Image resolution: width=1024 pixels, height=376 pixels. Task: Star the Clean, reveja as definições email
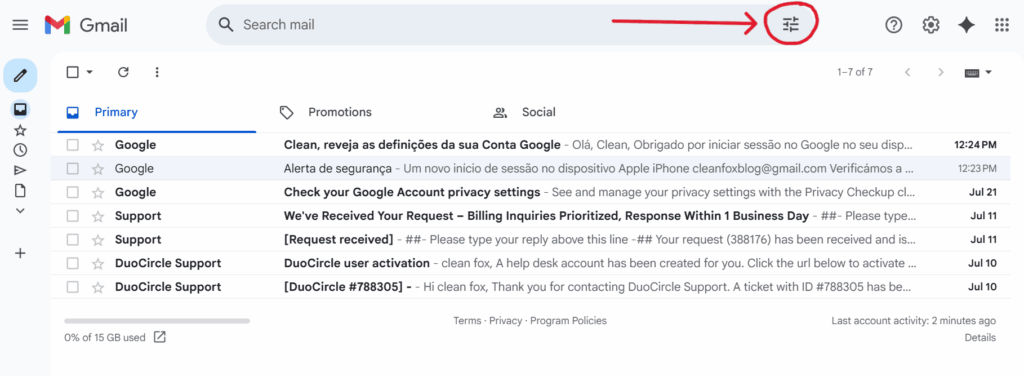[x=98, y=145]
